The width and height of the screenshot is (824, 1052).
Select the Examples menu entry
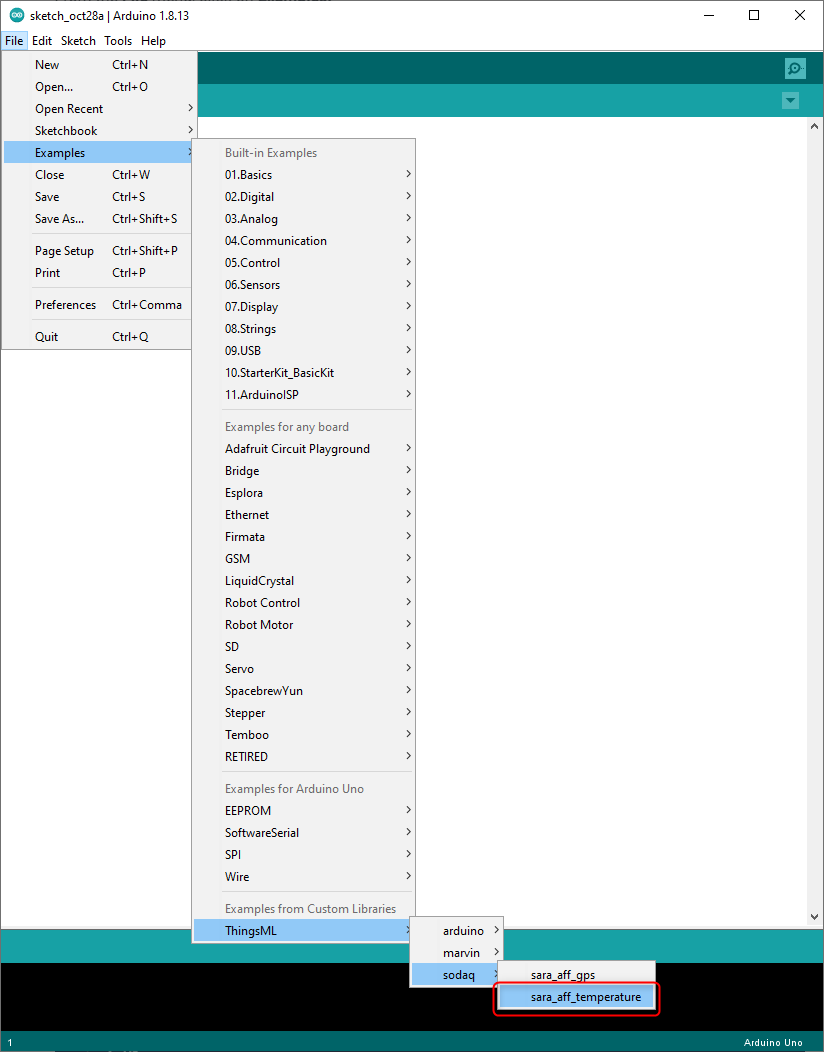point(99,153)
